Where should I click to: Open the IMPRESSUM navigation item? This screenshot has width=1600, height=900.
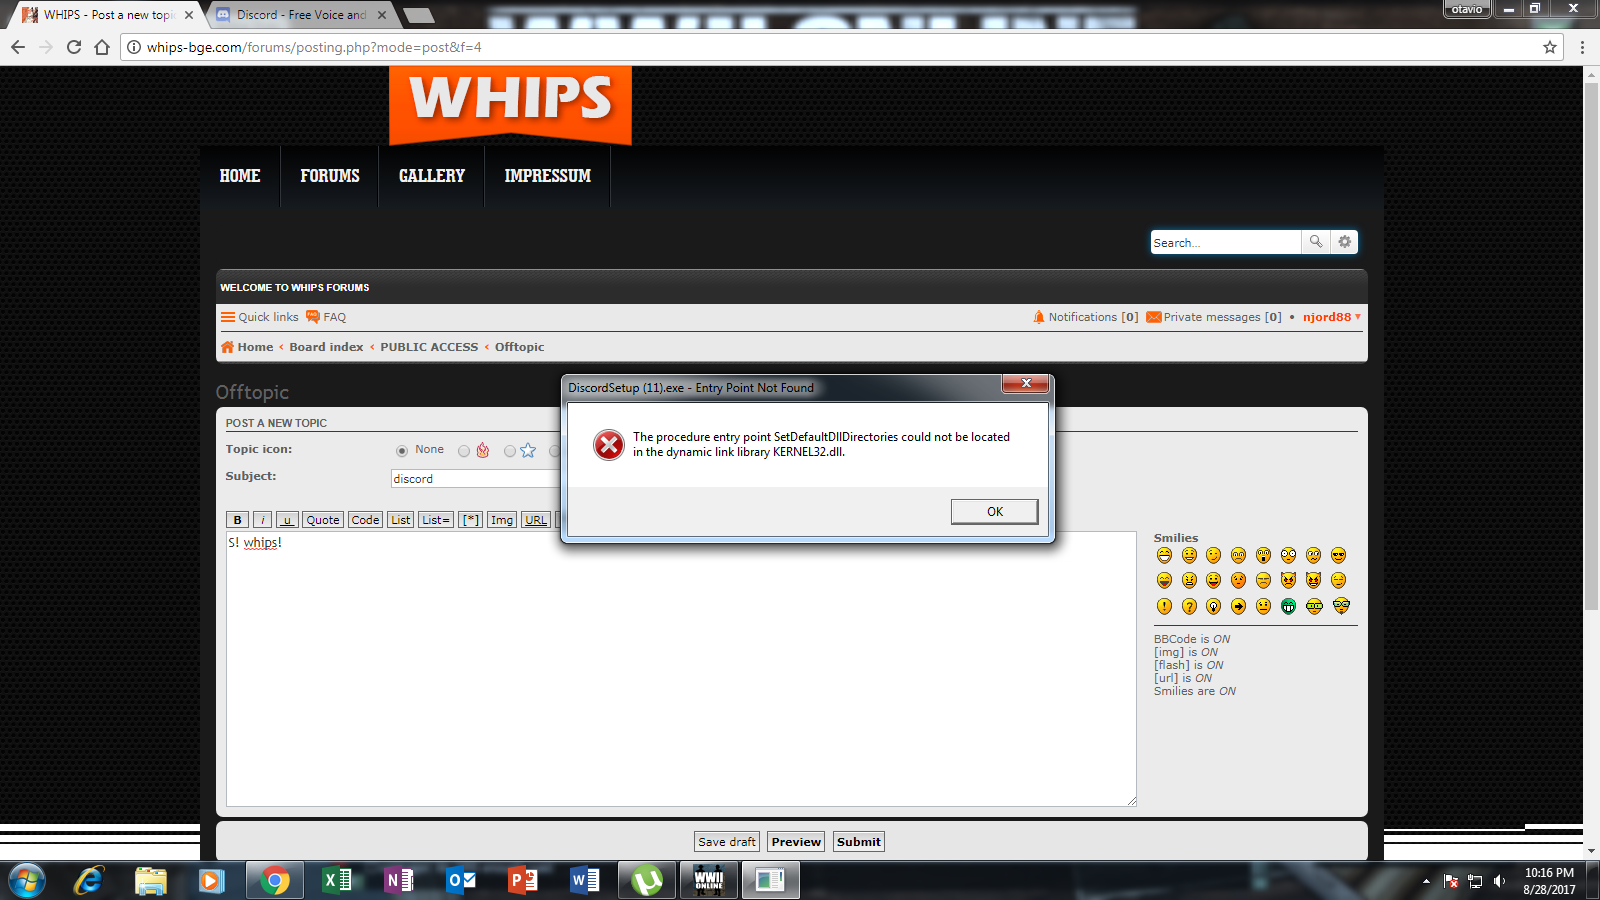tap(548, 176)
